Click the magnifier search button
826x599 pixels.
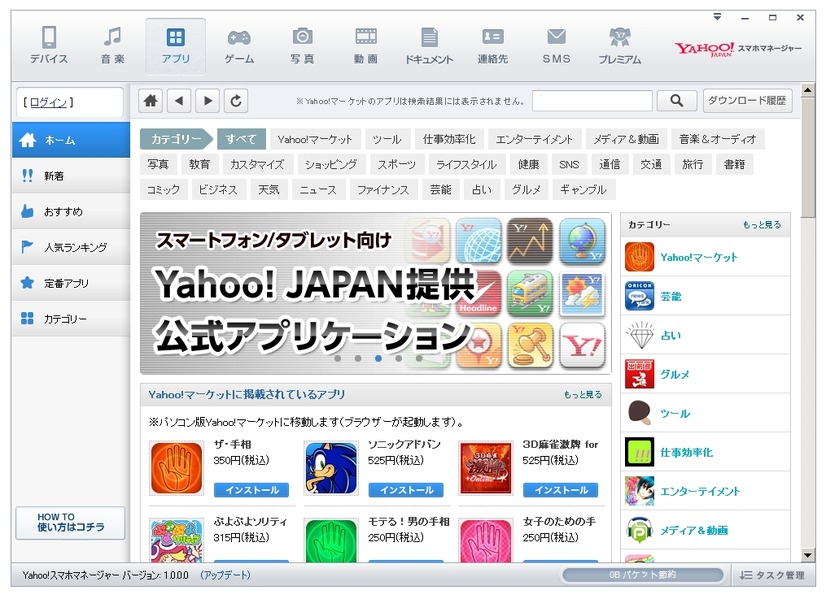(677, 100)
